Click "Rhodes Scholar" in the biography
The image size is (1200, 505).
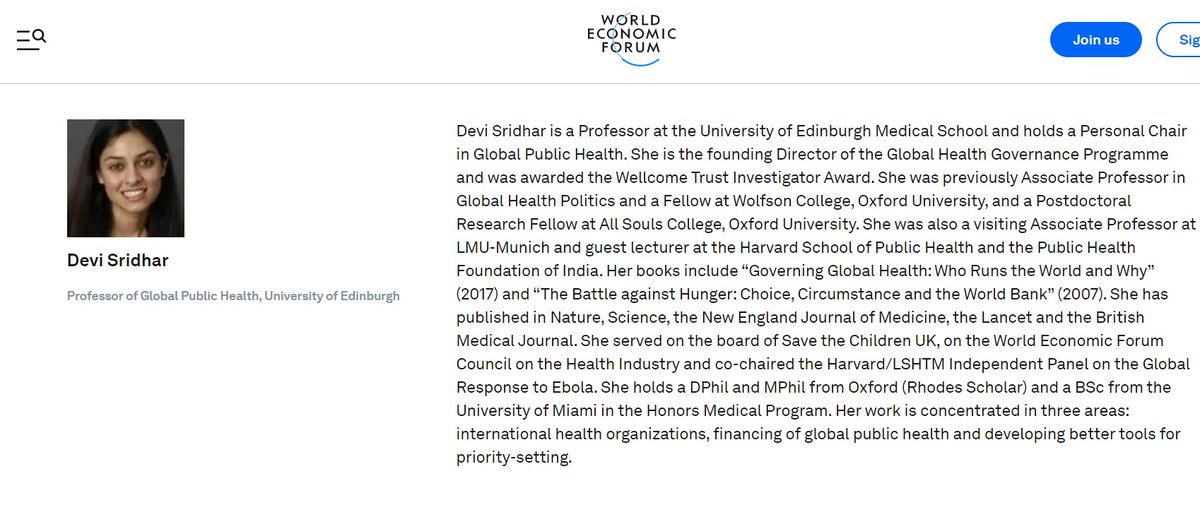click(953, 388)
